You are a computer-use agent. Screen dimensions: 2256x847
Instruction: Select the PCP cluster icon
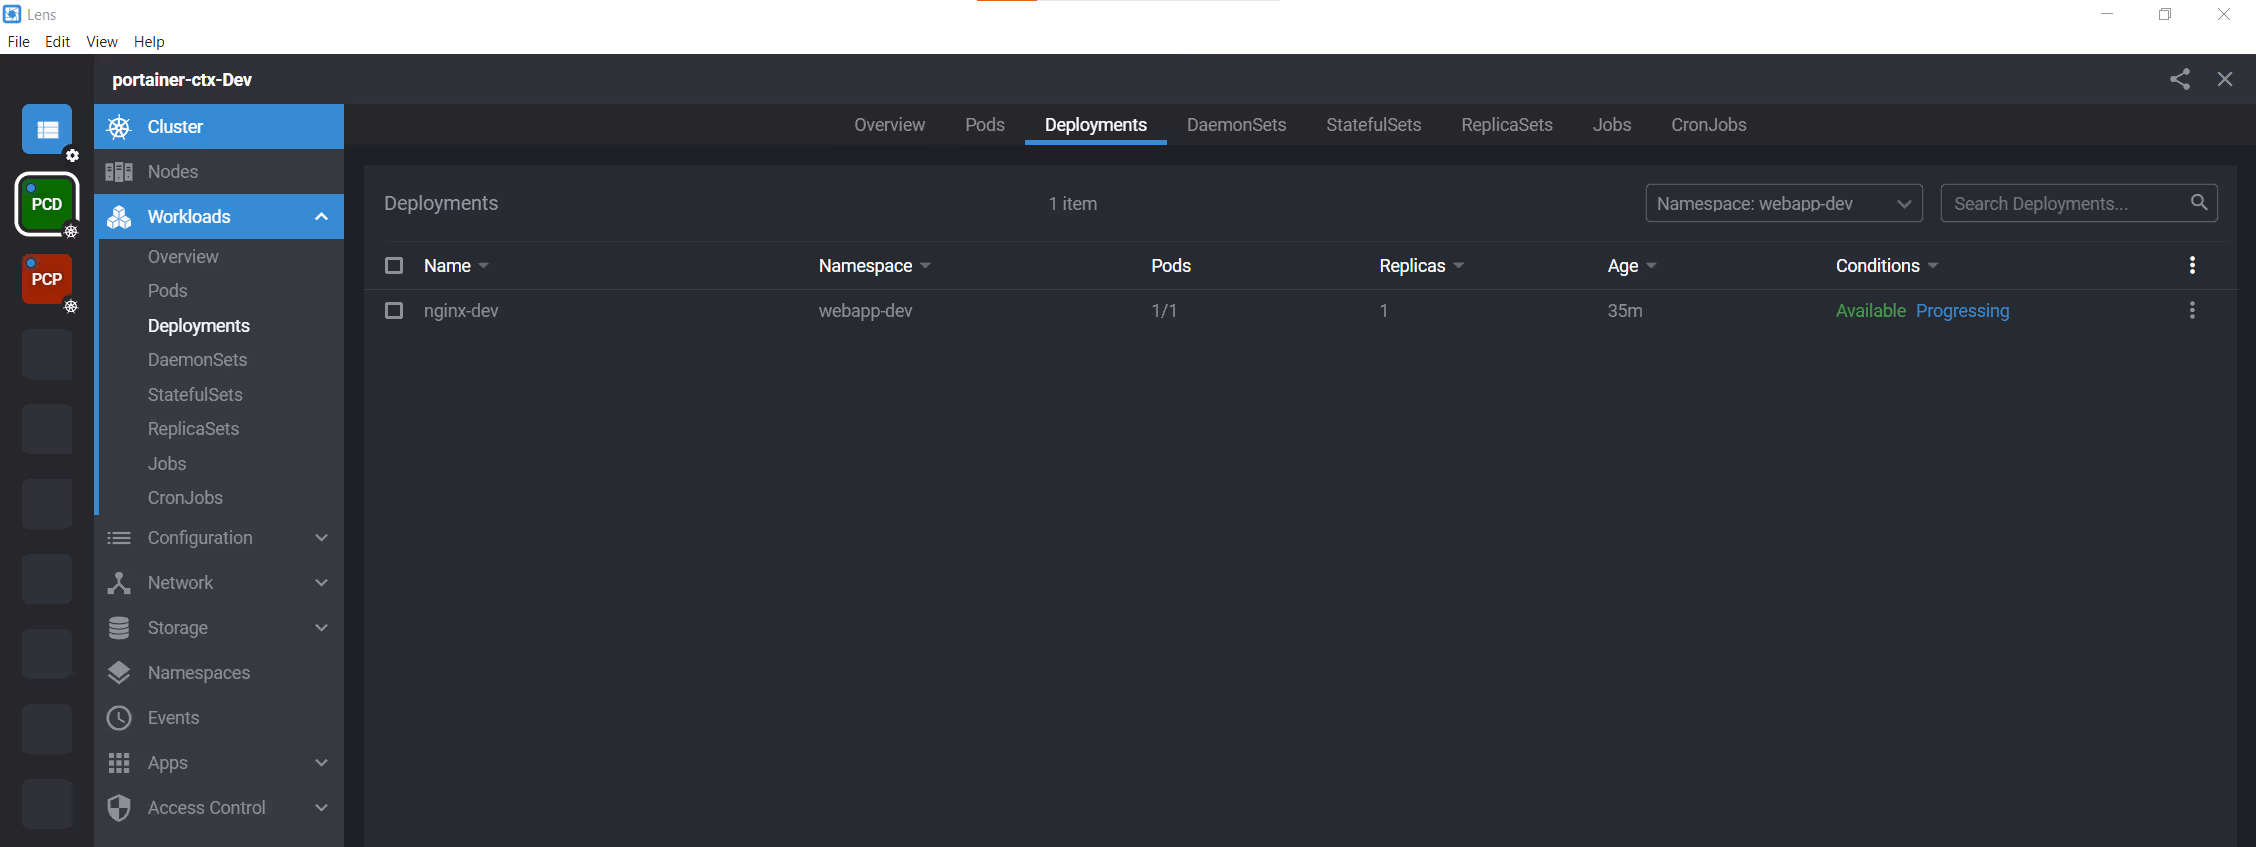[x=46, y=279]
